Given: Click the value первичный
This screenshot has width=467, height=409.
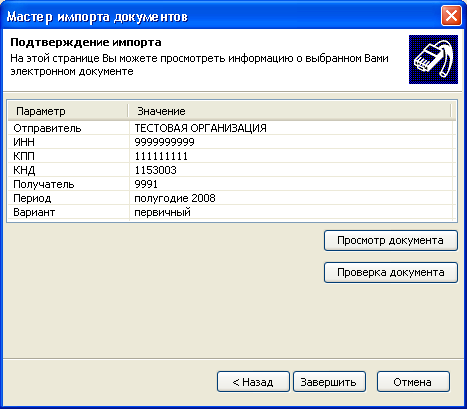Looking at the screenshot, I should [x=162, y=212].
